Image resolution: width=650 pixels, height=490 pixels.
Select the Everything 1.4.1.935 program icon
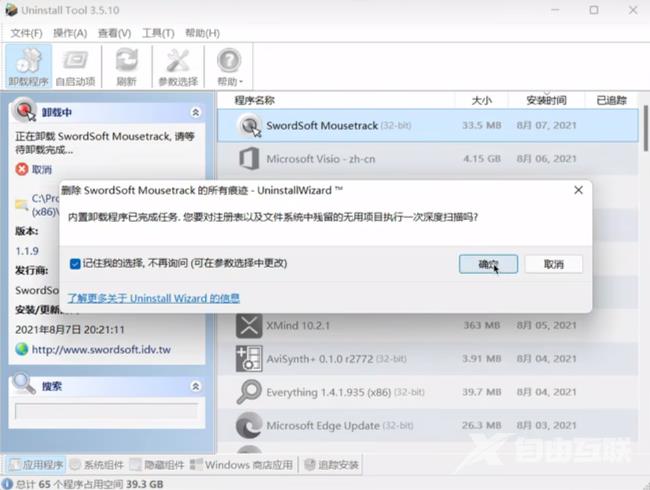coord(249,393)
